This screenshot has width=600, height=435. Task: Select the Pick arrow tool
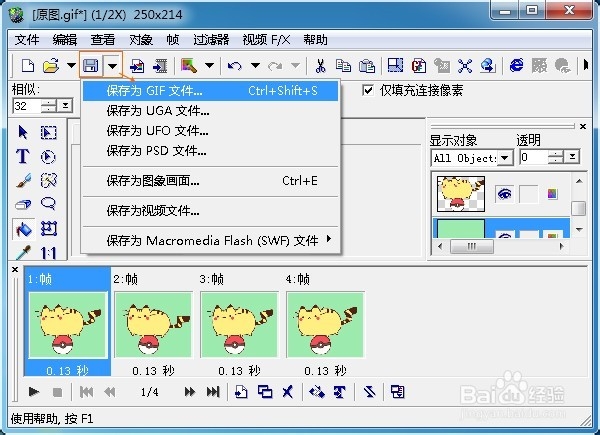tap(23, 132)
